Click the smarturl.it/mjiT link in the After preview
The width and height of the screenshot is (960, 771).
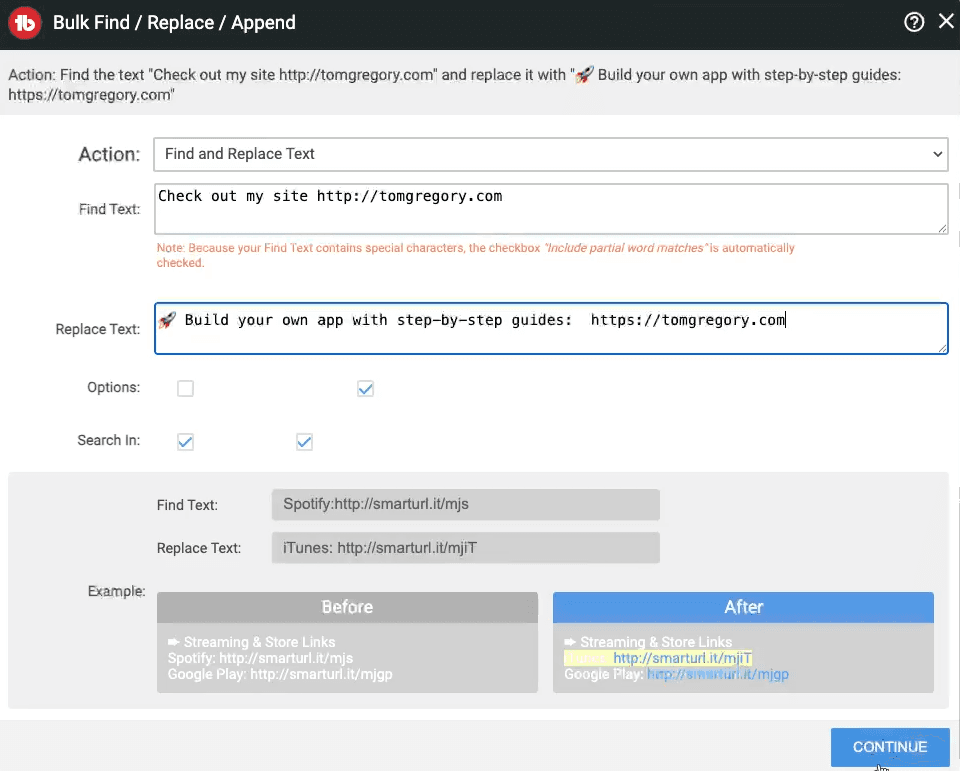681,658
